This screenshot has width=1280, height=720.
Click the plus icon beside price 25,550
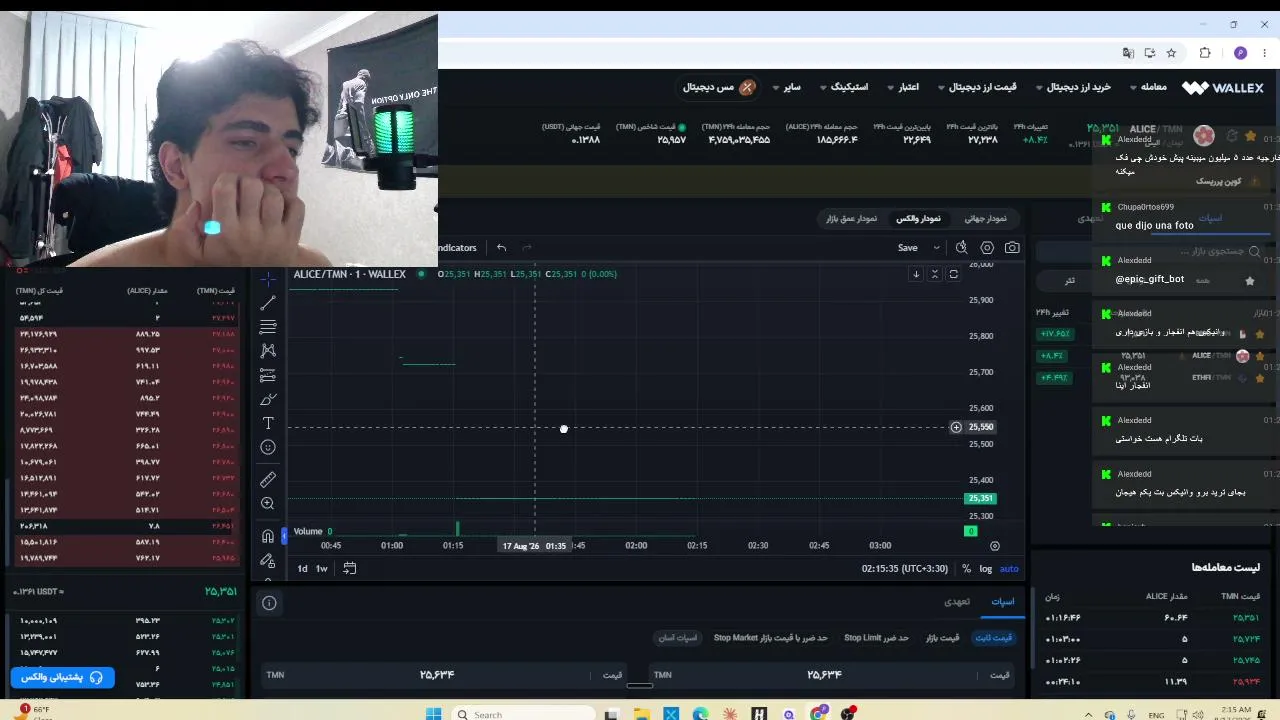click(956, 427)
